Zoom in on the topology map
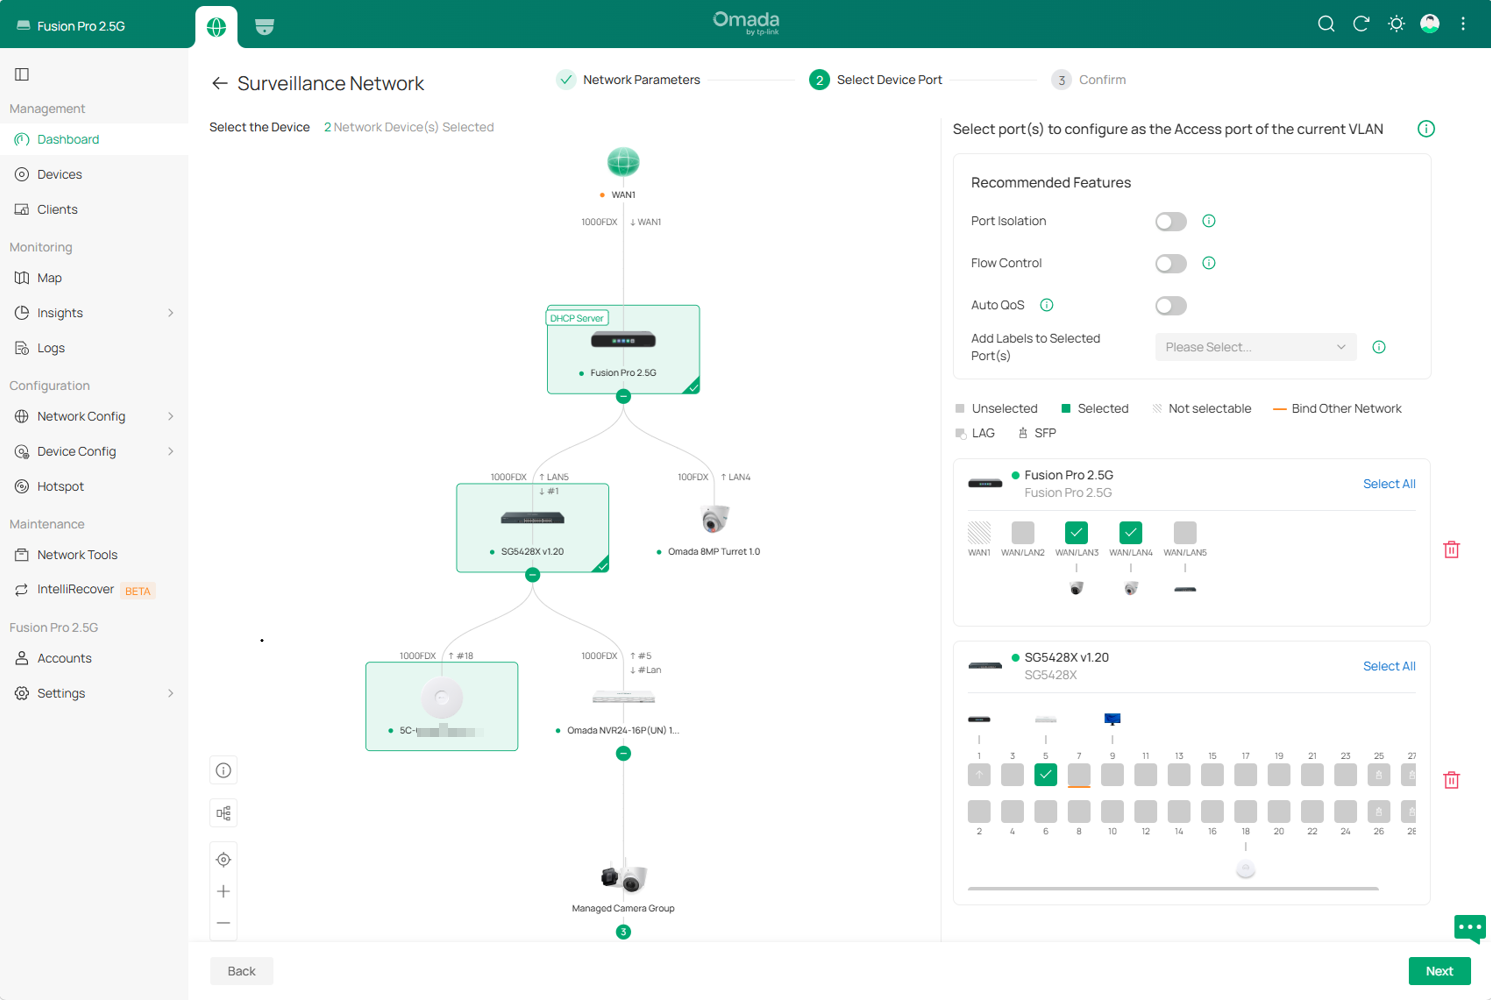Image resolution: width=1491 pixels, height=1000 pixels. (223, 891)
